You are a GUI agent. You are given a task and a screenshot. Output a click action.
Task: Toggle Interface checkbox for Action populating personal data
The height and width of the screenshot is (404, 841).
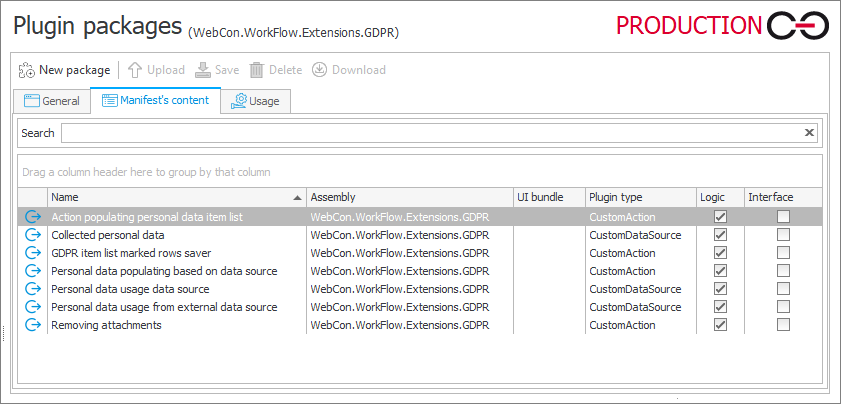tap(784, 217)
